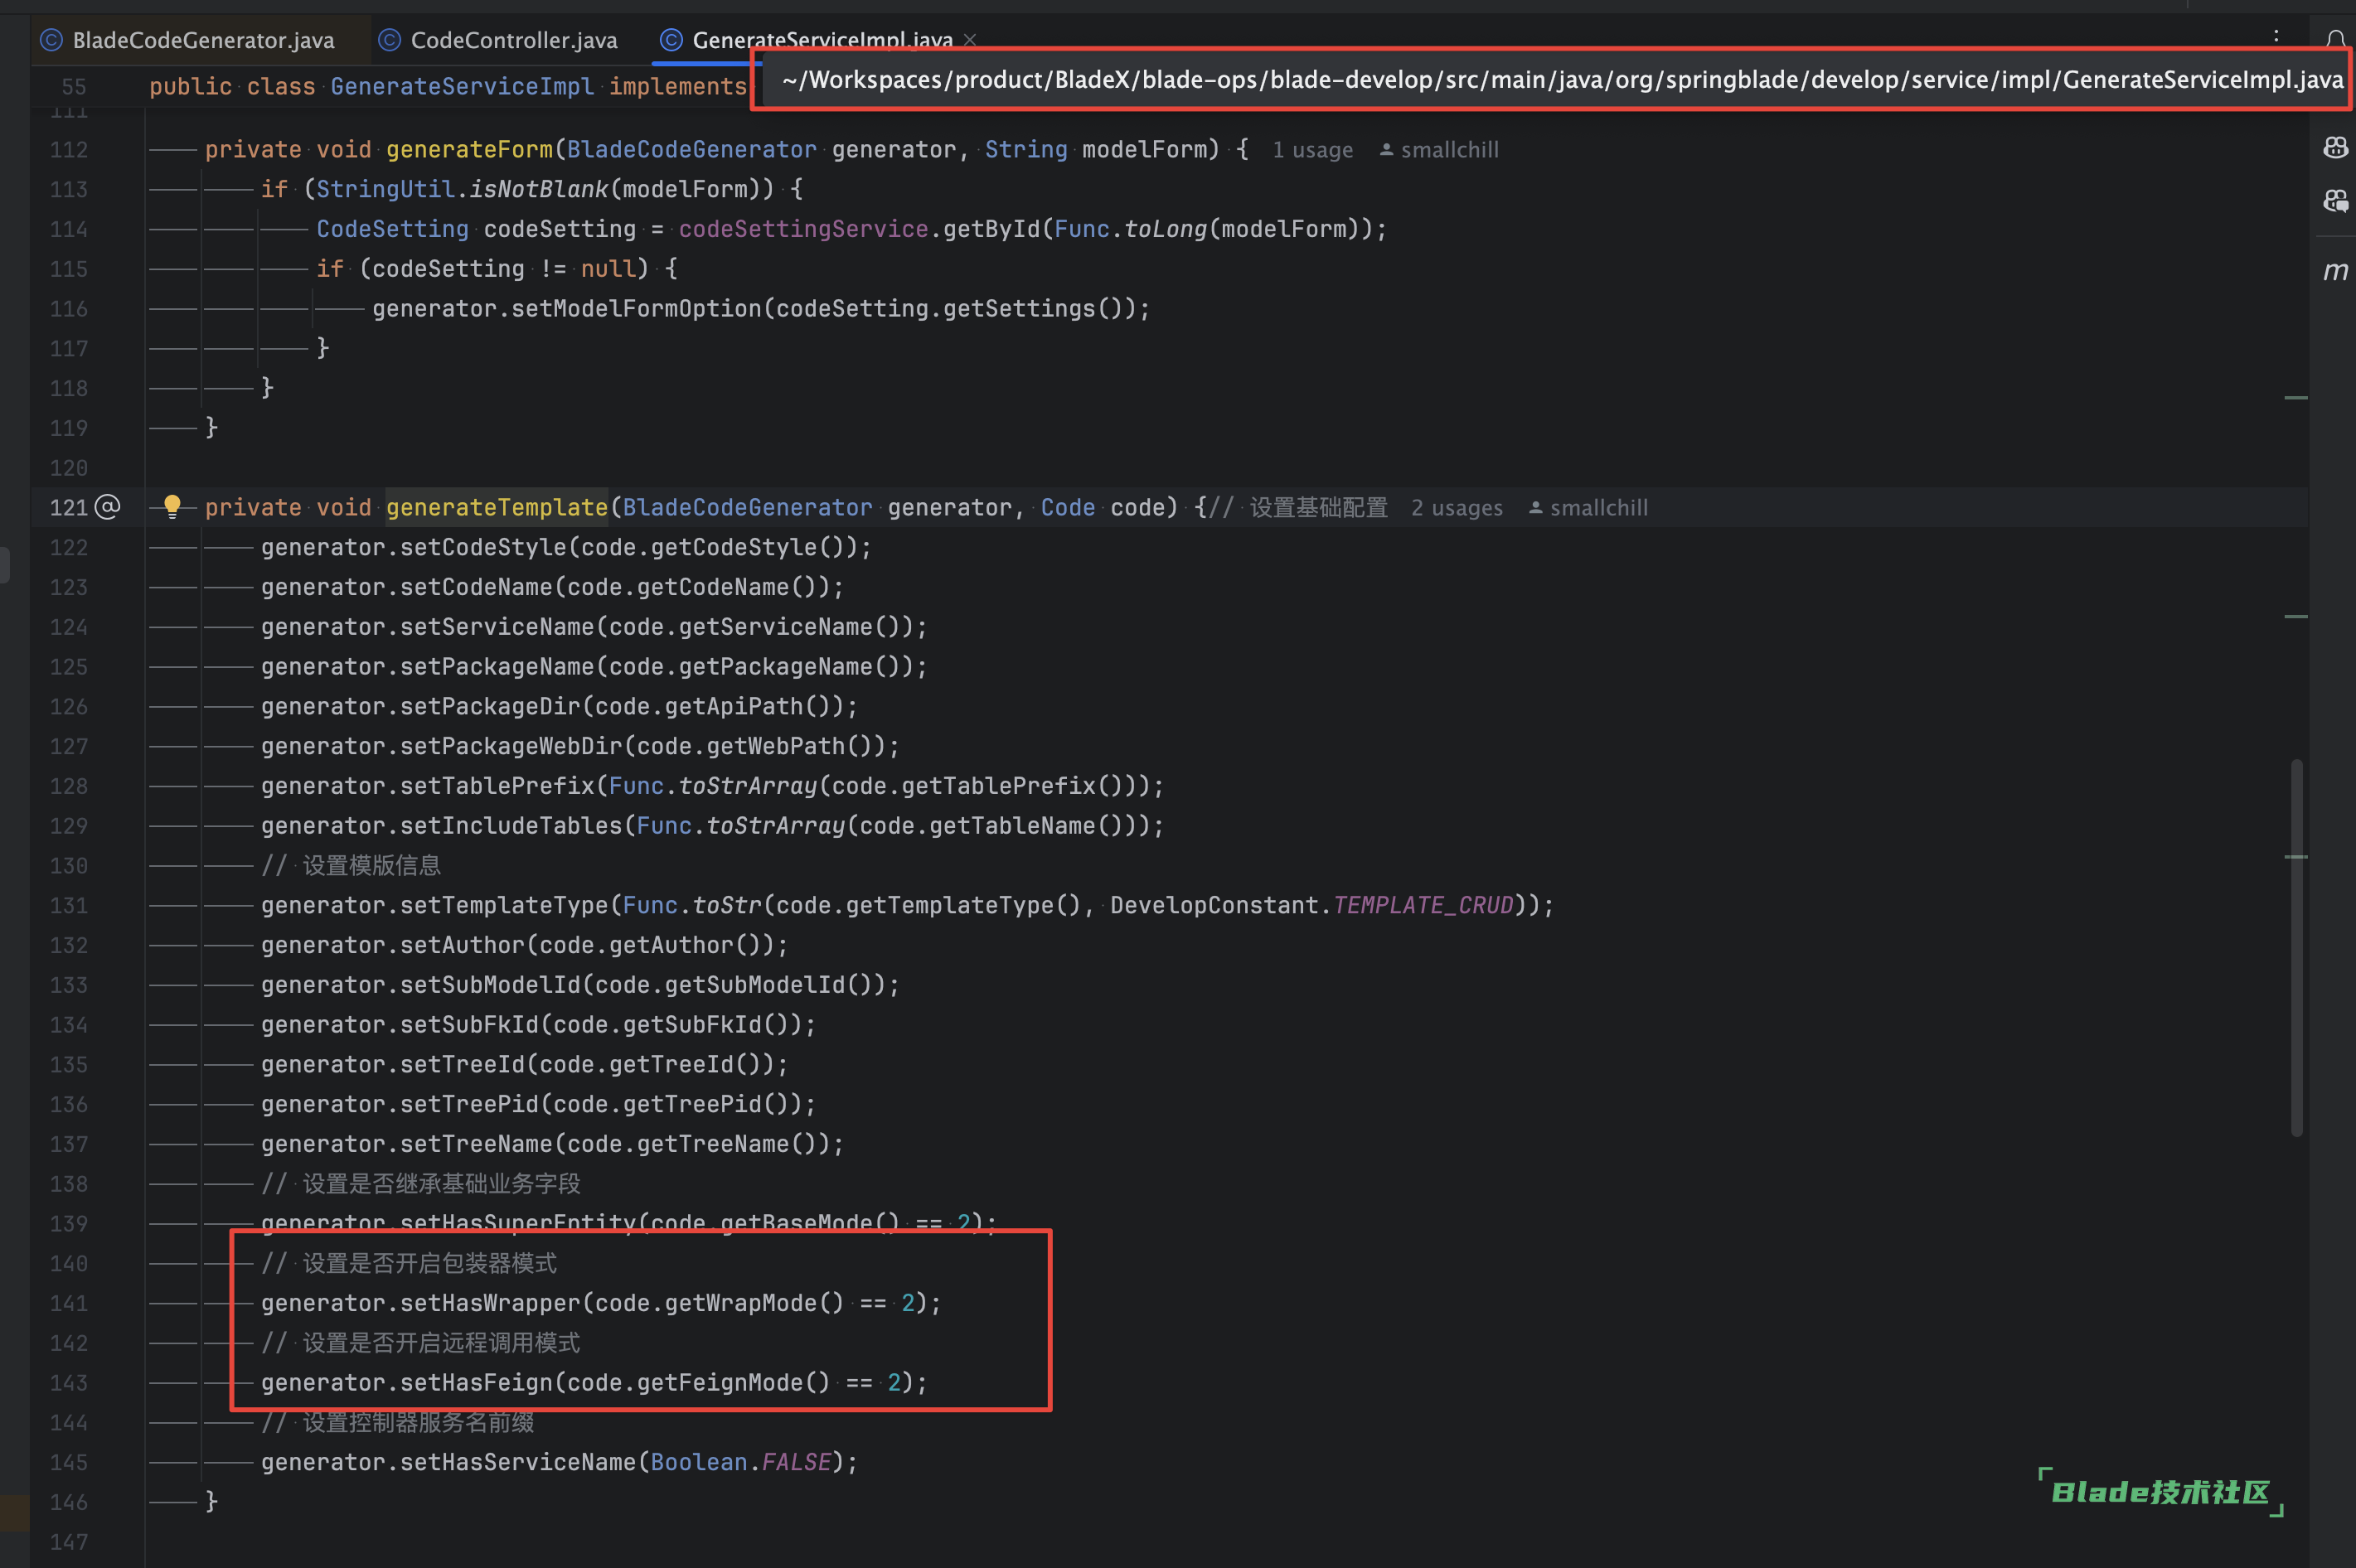Click StringUtil in the if condition
Viewport: 2356px width, 1568px height.
(x=386, y=189)
